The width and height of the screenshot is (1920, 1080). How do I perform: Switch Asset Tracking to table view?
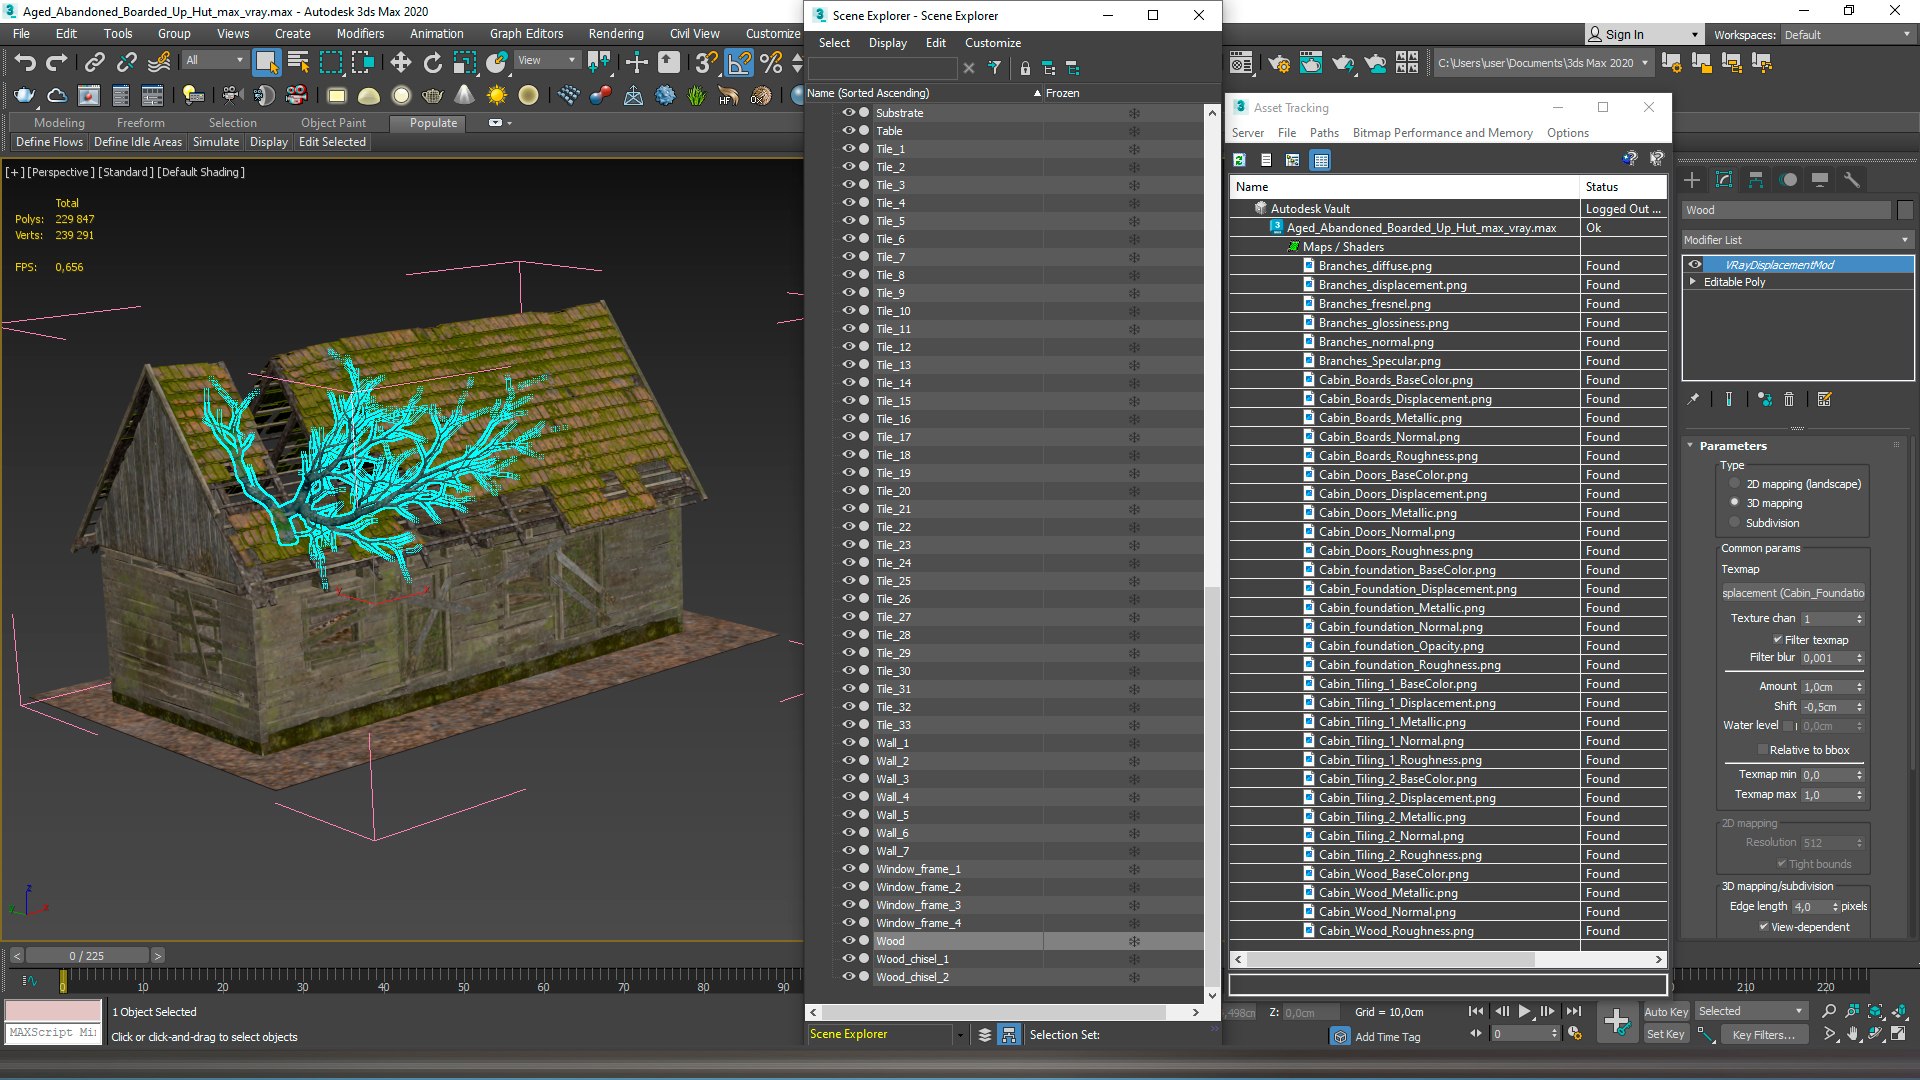click(x=1320, y=160)
